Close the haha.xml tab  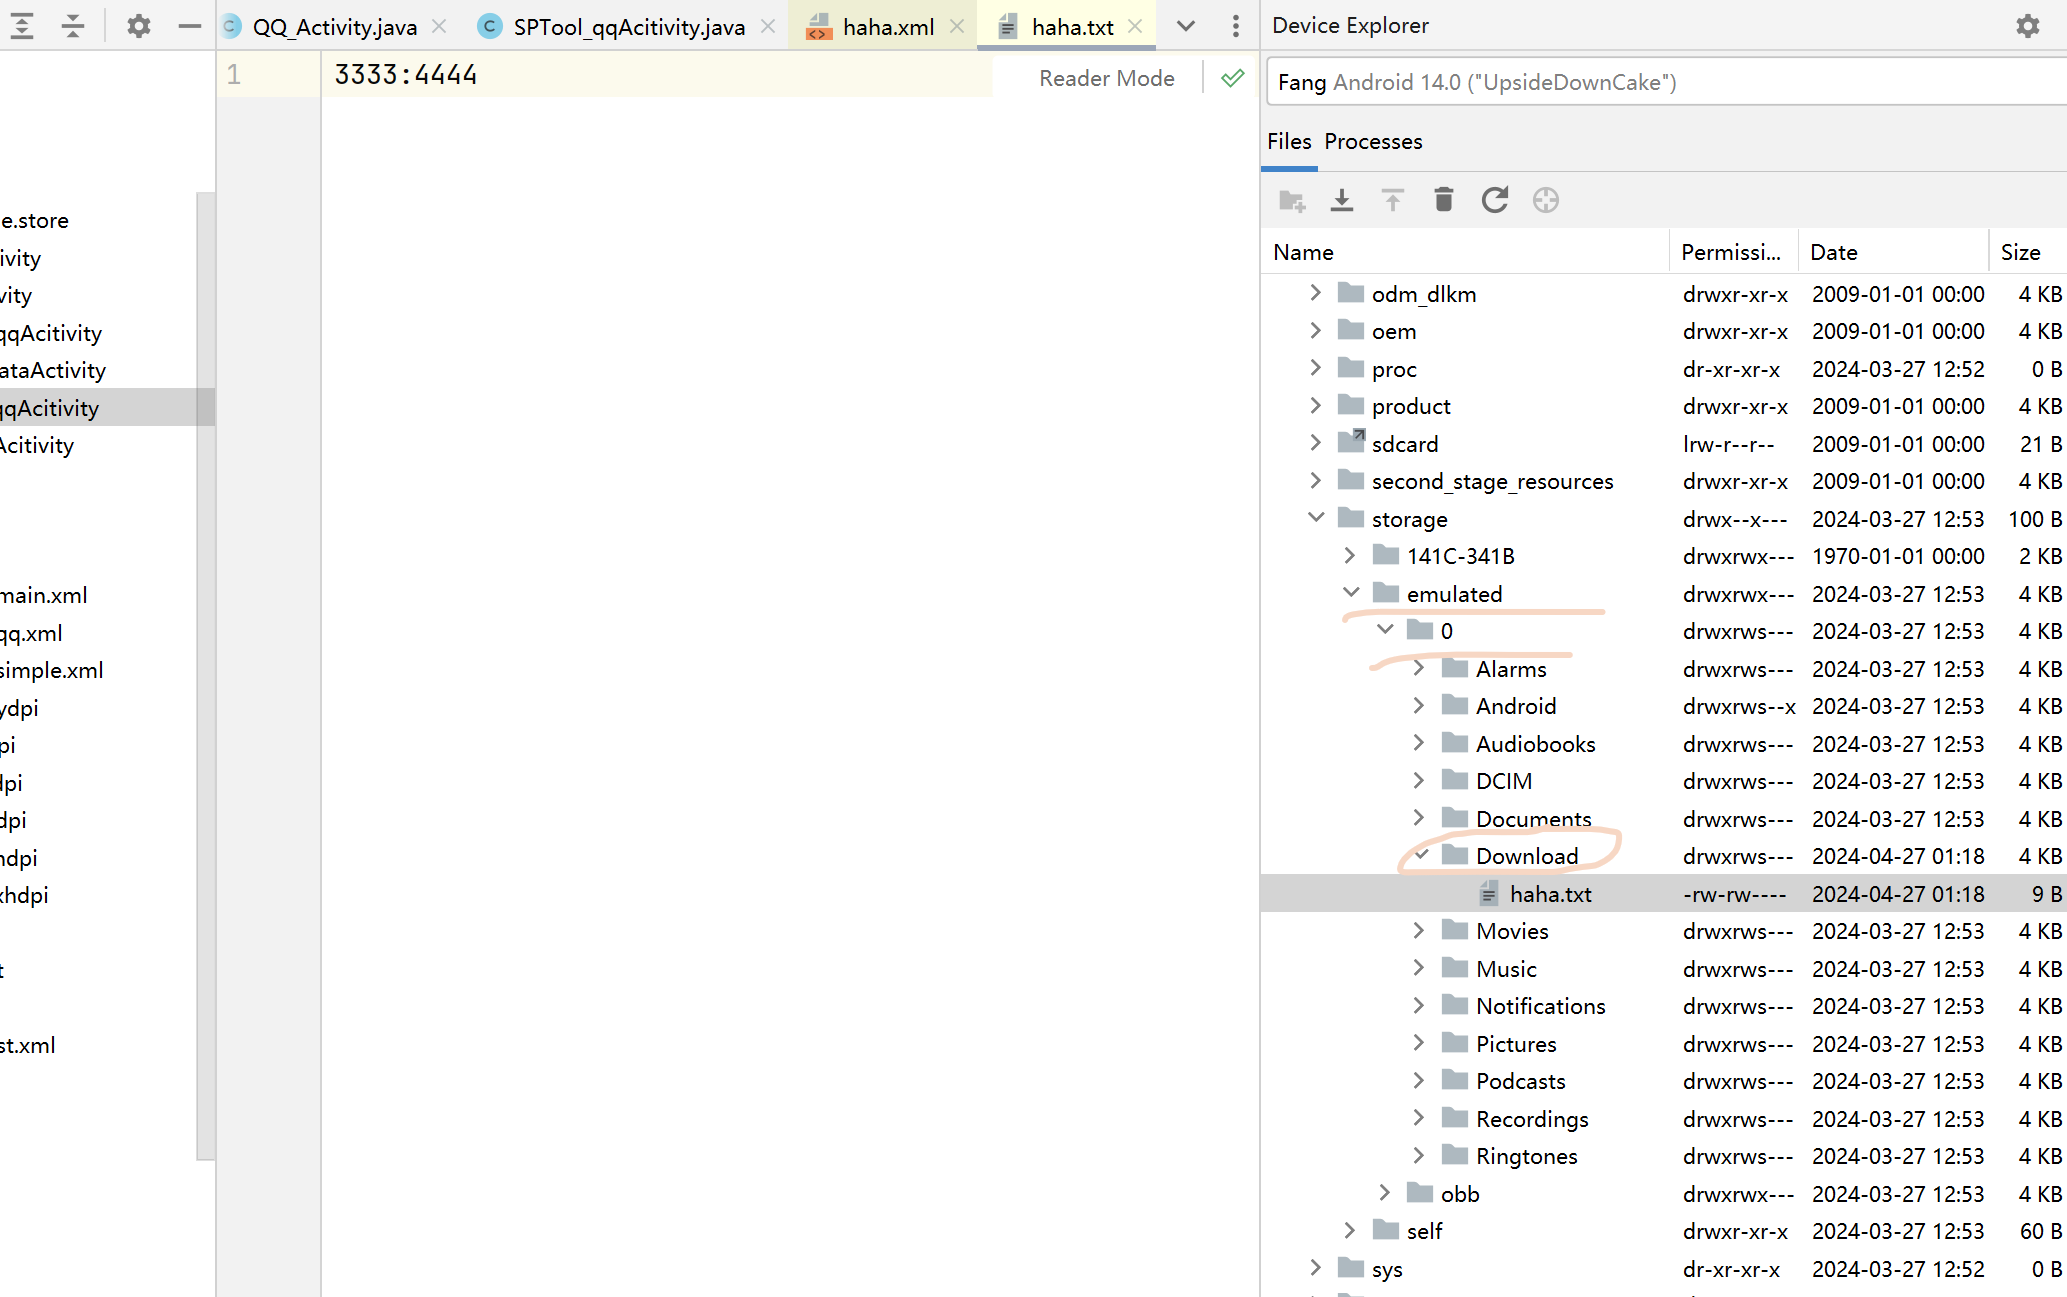click(x=957, y=26)
